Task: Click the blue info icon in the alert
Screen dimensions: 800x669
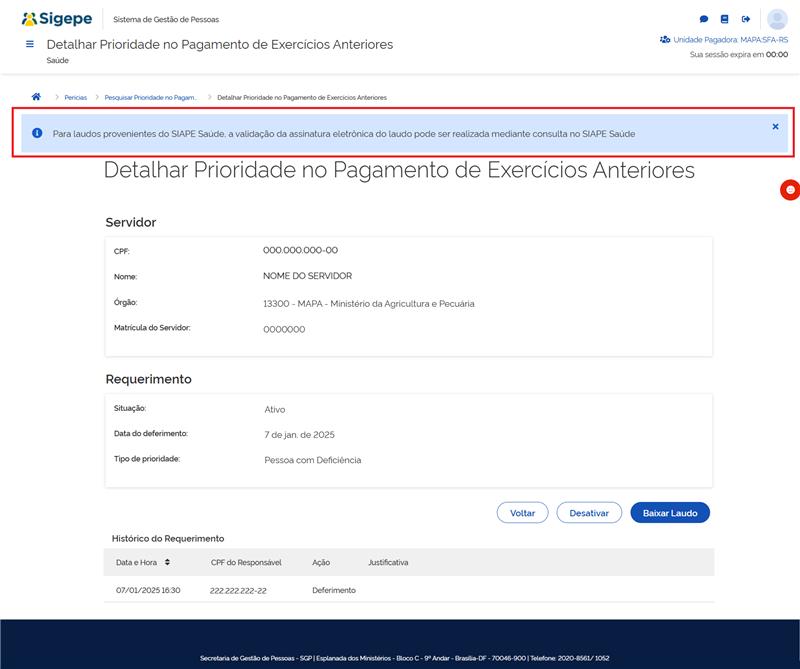Action: [x=37, y=132]
